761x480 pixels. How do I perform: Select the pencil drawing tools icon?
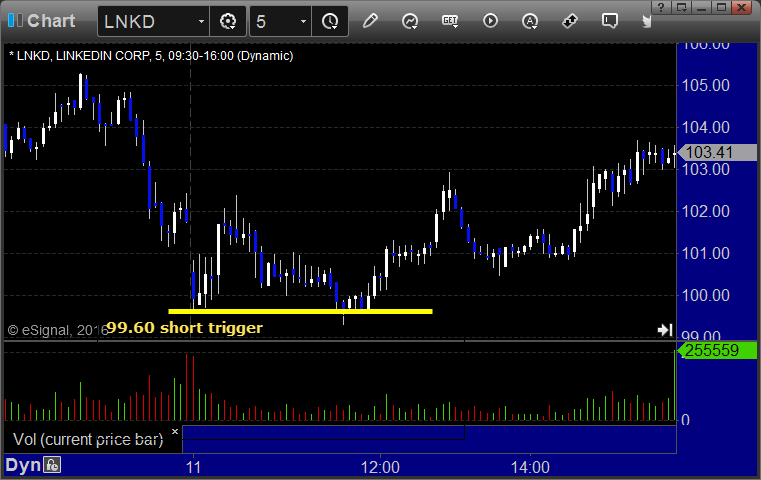(370, 21)
